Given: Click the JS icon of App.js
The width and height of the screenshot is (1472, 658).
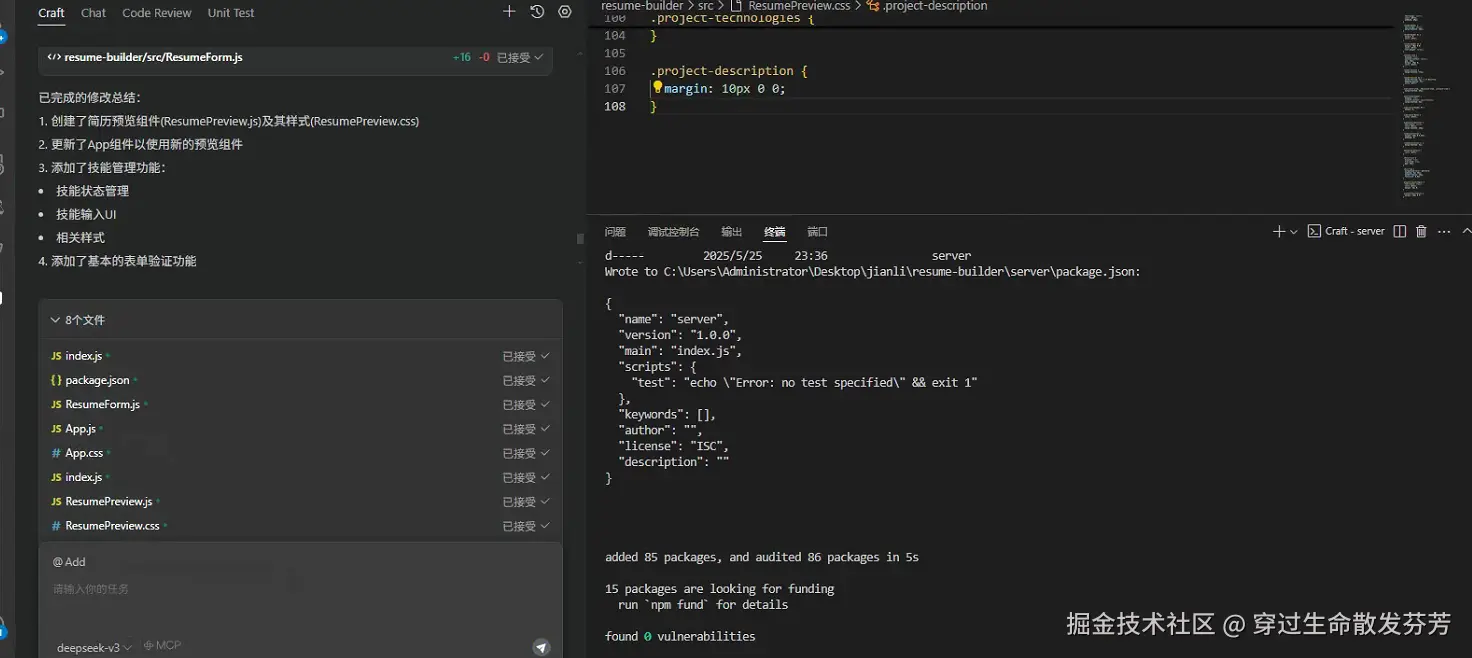Looking at the screenshot, I should click(x=56, y=428).
